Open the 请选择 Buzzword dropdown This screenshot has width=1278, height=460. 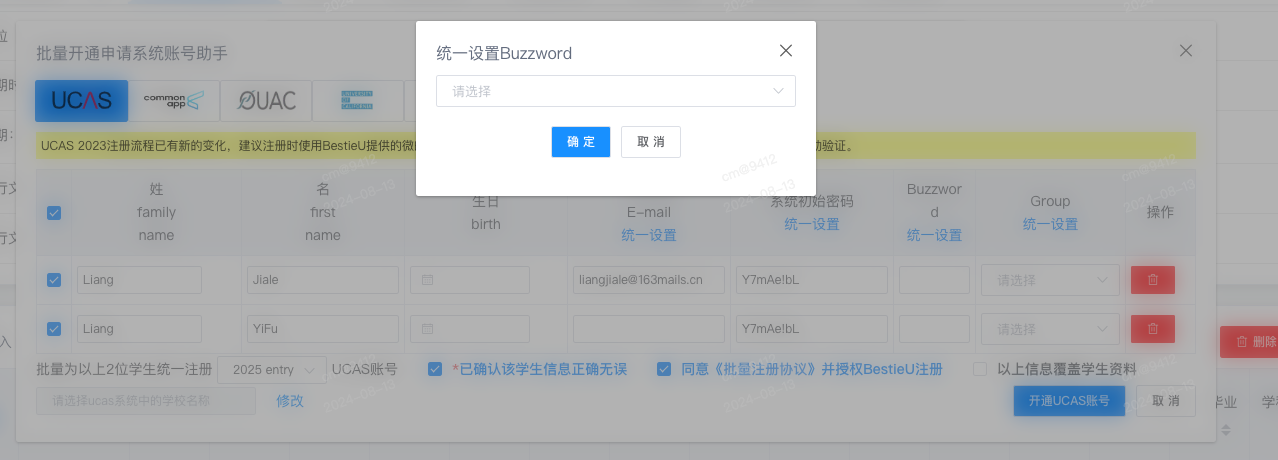[616, 91]
